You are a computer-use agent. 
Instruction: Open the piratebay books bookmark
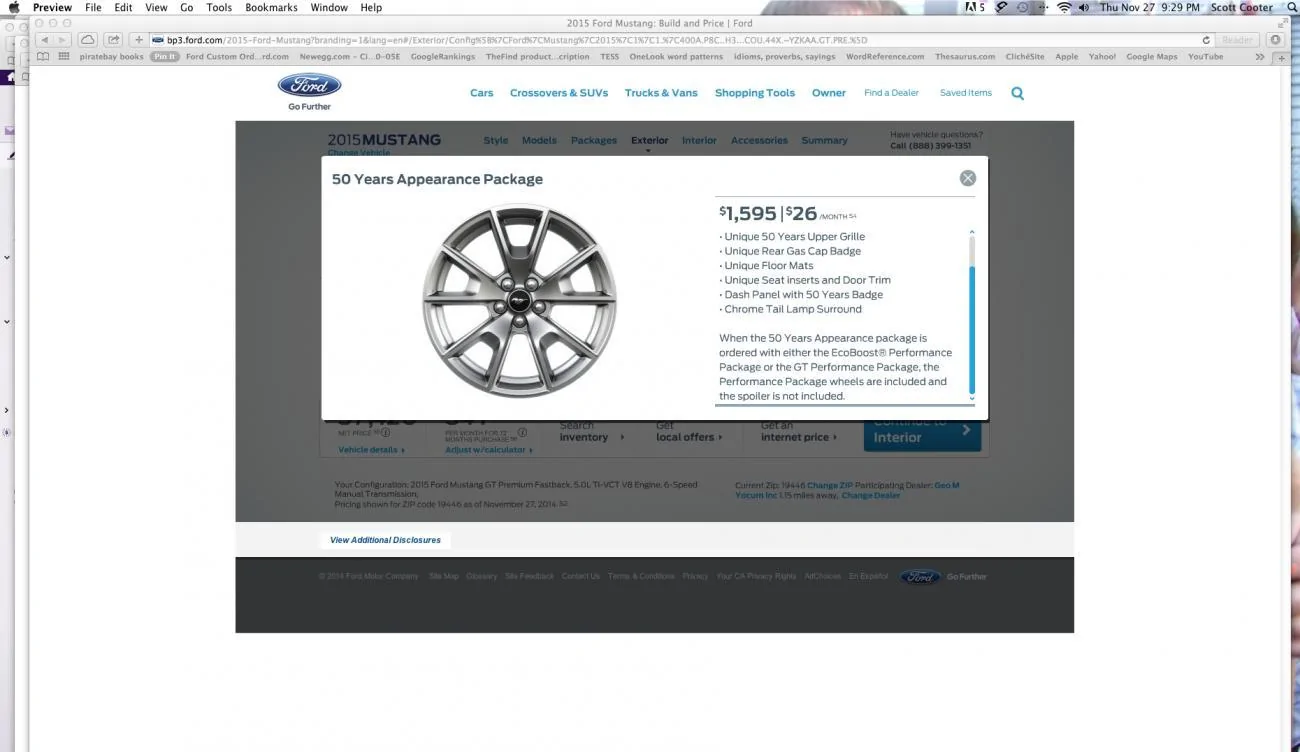112,57
